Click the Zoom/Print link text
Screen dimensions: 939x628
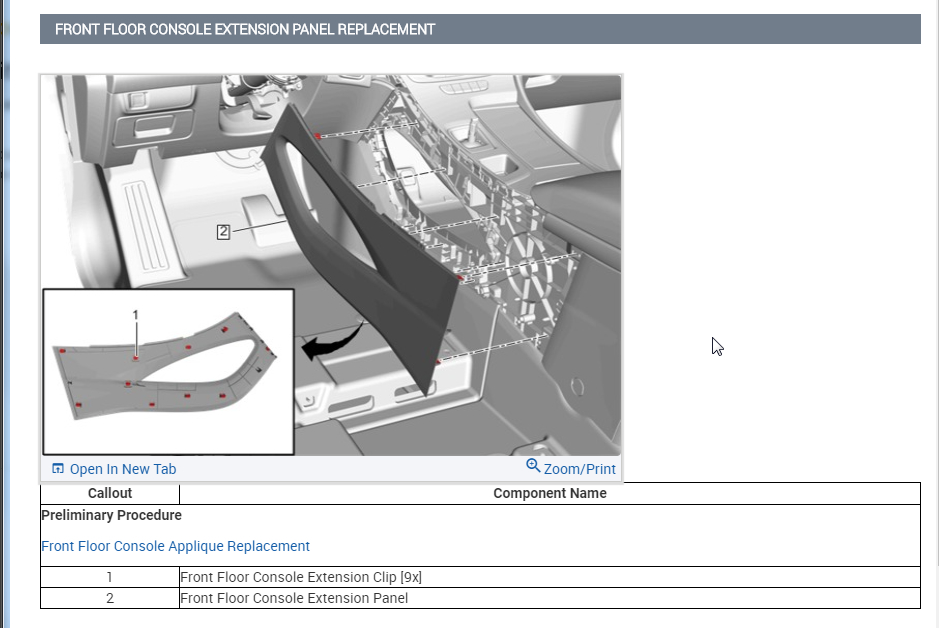[579, 469]
